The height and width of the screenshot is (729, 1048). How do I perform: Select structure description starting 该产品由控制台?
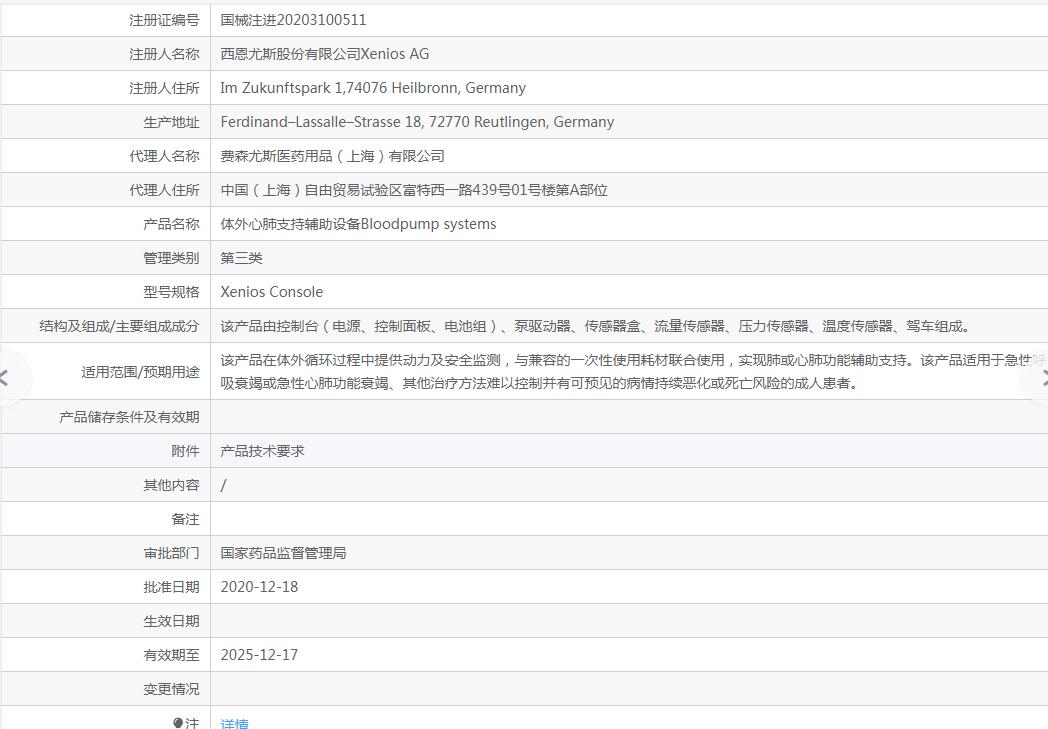point(595,326)
